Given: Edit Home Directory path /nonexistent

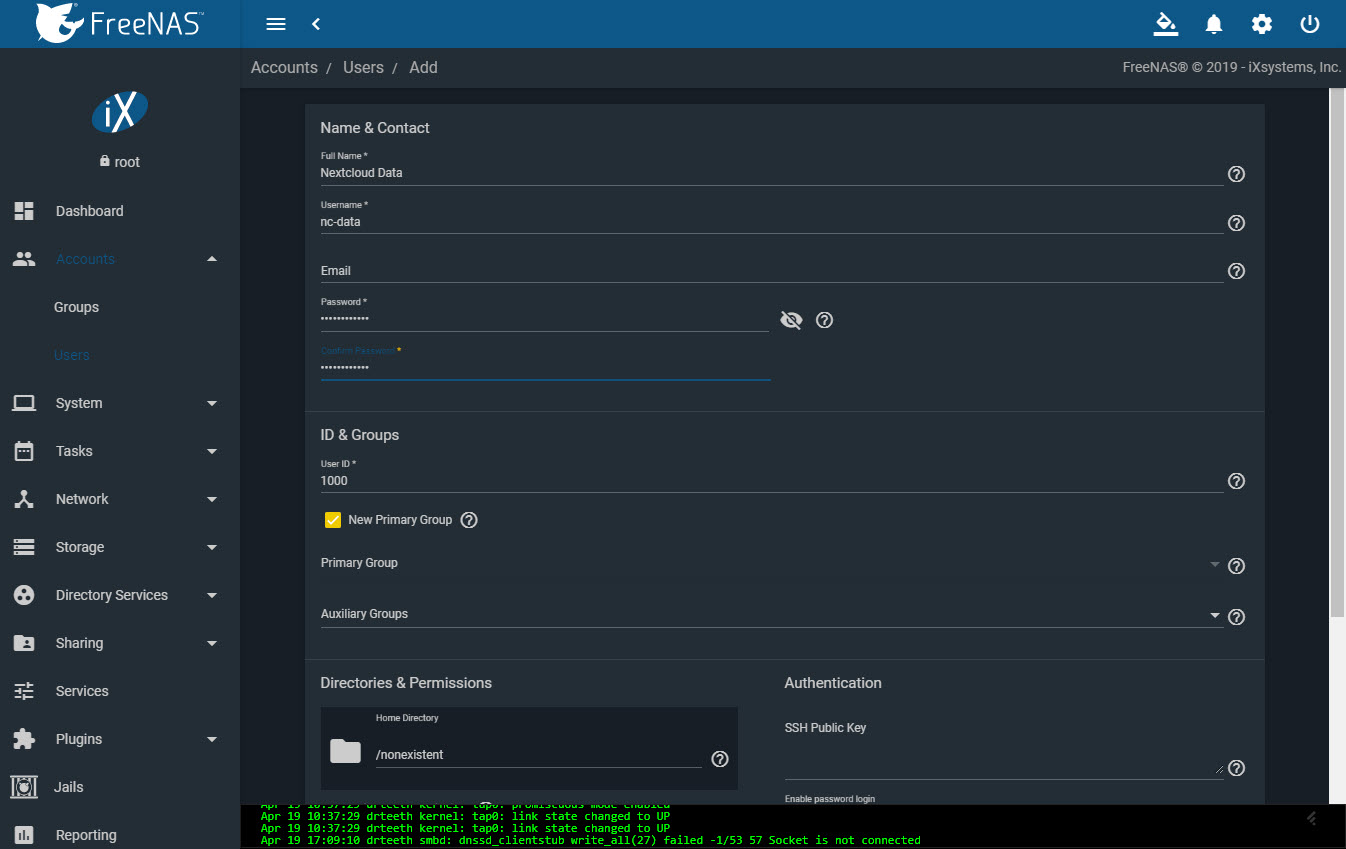Looking at the screenshot, I should (x=538, y=755).
